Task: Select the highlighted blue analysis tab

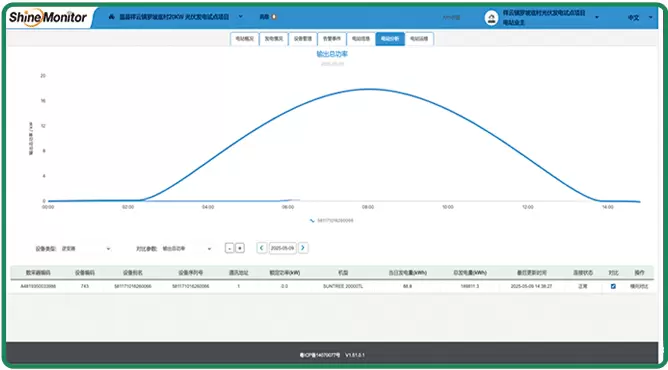Action: tap(390, 39)
